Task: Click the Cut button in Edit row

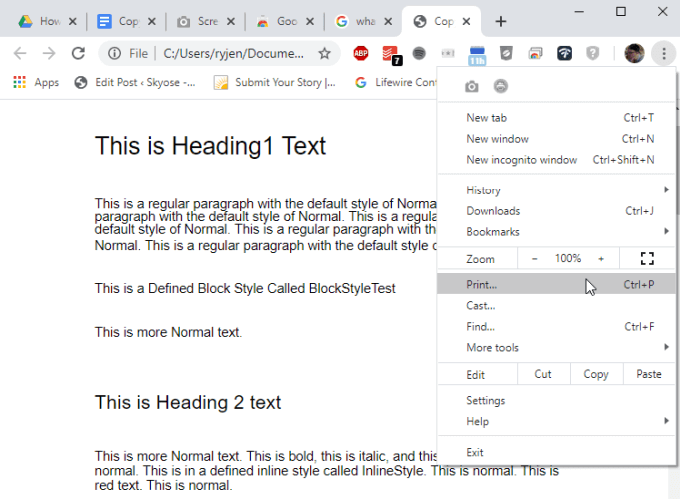Action: coord(543,374)
